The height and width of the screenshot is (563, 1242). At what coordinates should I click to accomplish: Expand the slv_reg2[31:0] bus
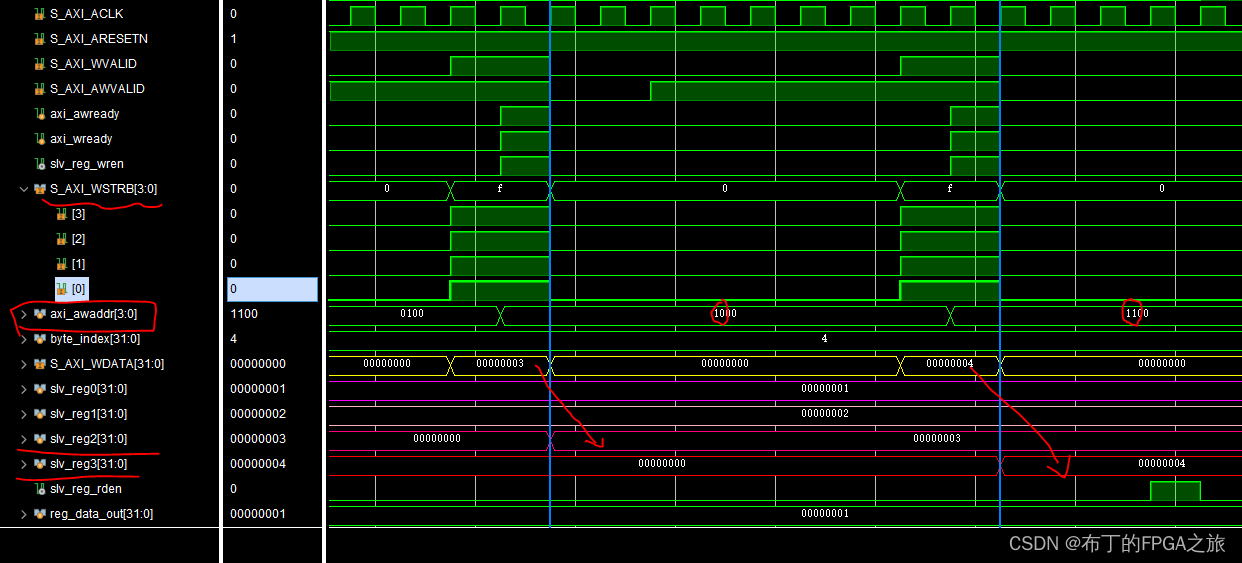click(x=24, y=439)
